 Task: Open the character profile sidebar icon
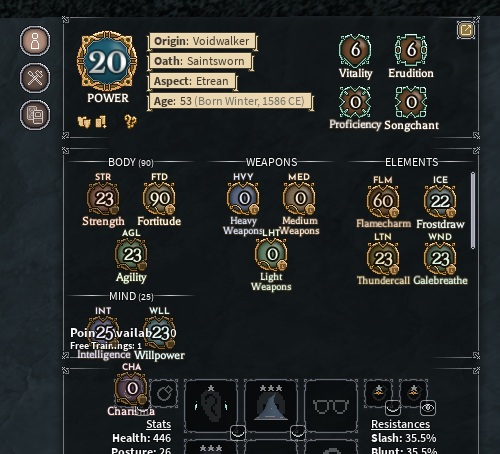35,41
